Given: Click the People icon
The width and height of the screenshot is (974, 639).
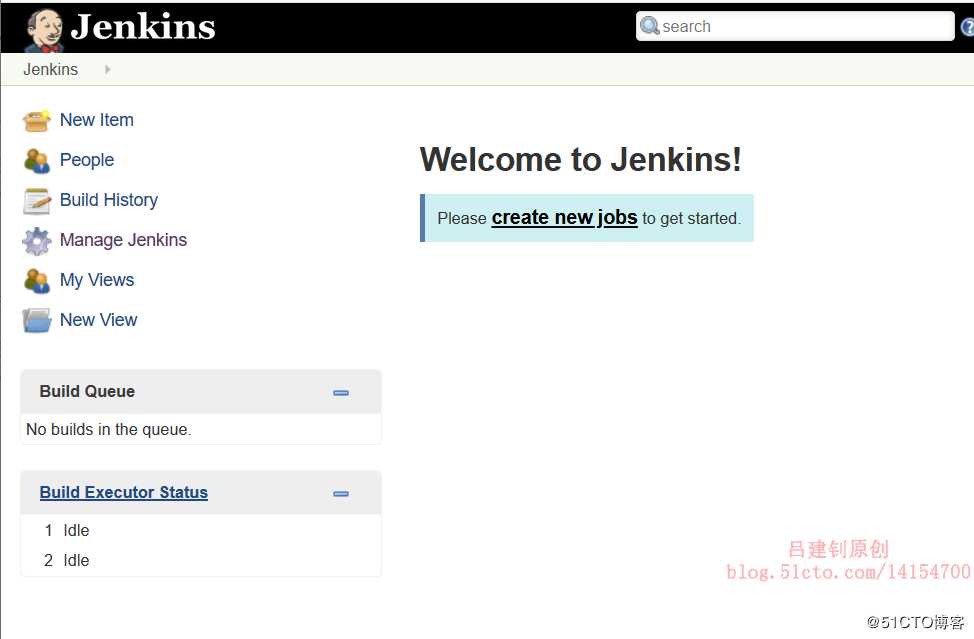Looking at the screenshot, I should [x=37, y=161].
